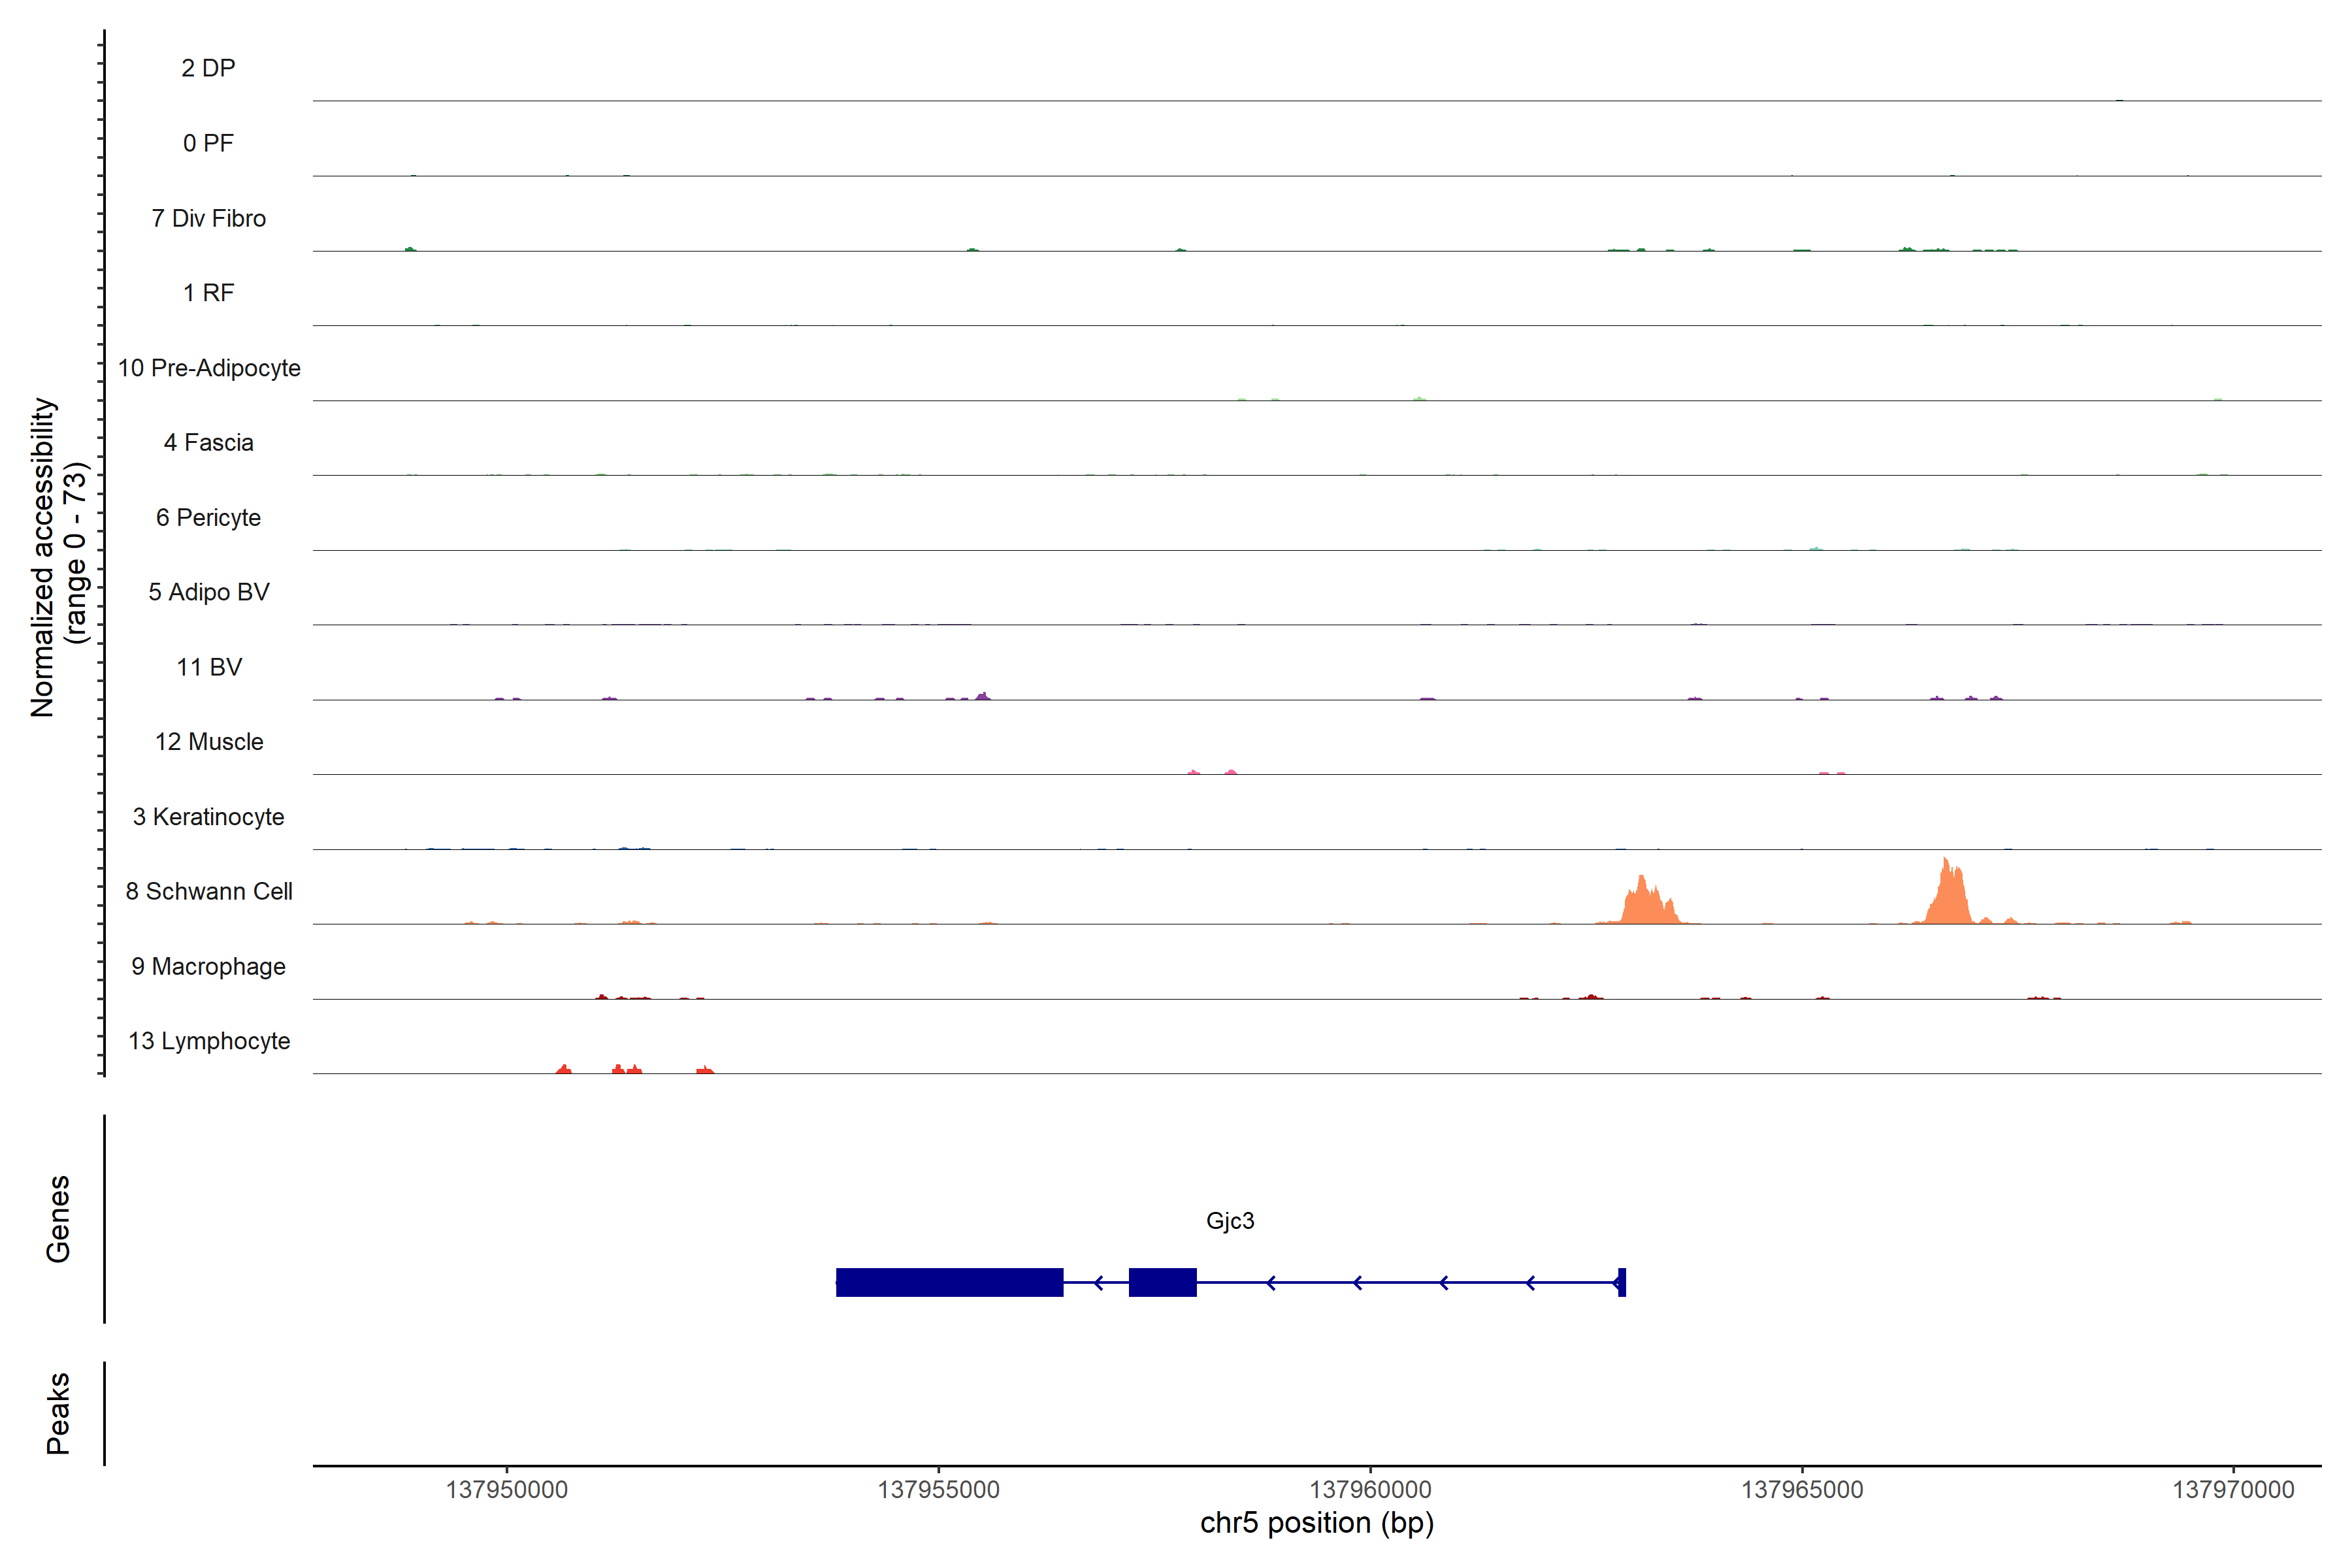2352x1568 pixels.
Task: Click the 9 Macrophage track label
Action: (209, 966)
